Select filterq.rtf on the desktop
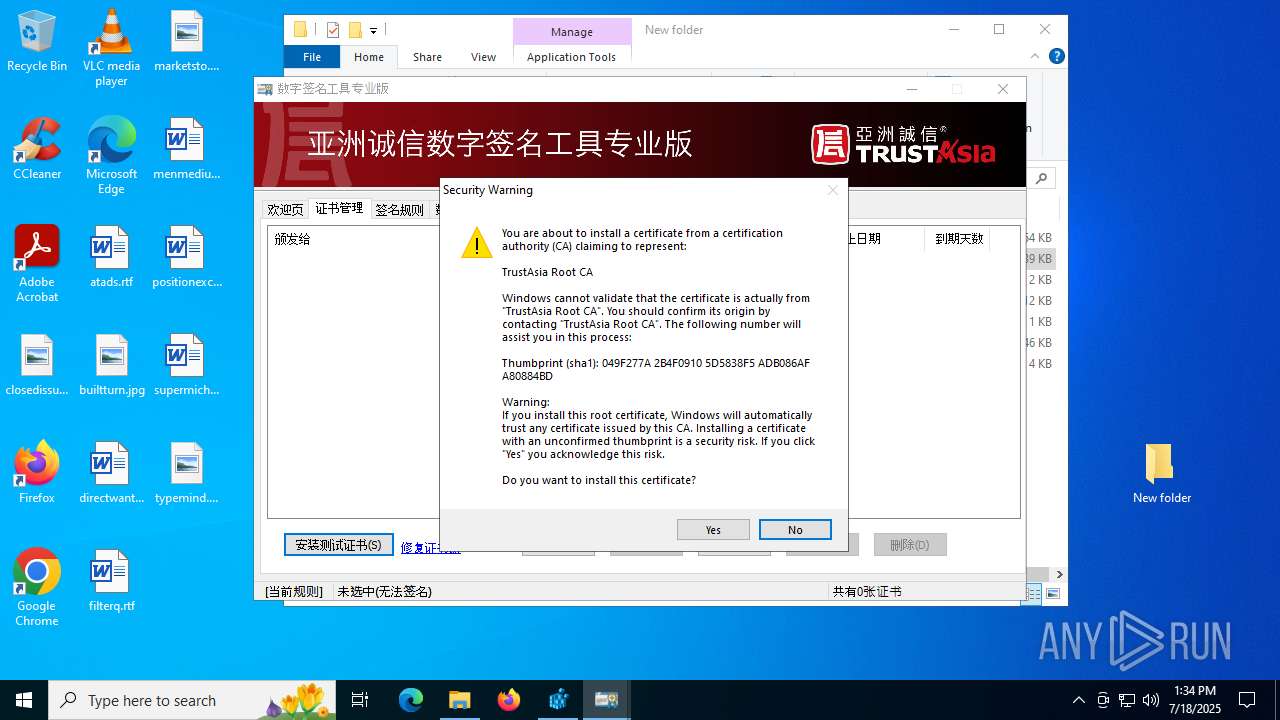This screenshot has width=1280, height=720. pos(111,580)
